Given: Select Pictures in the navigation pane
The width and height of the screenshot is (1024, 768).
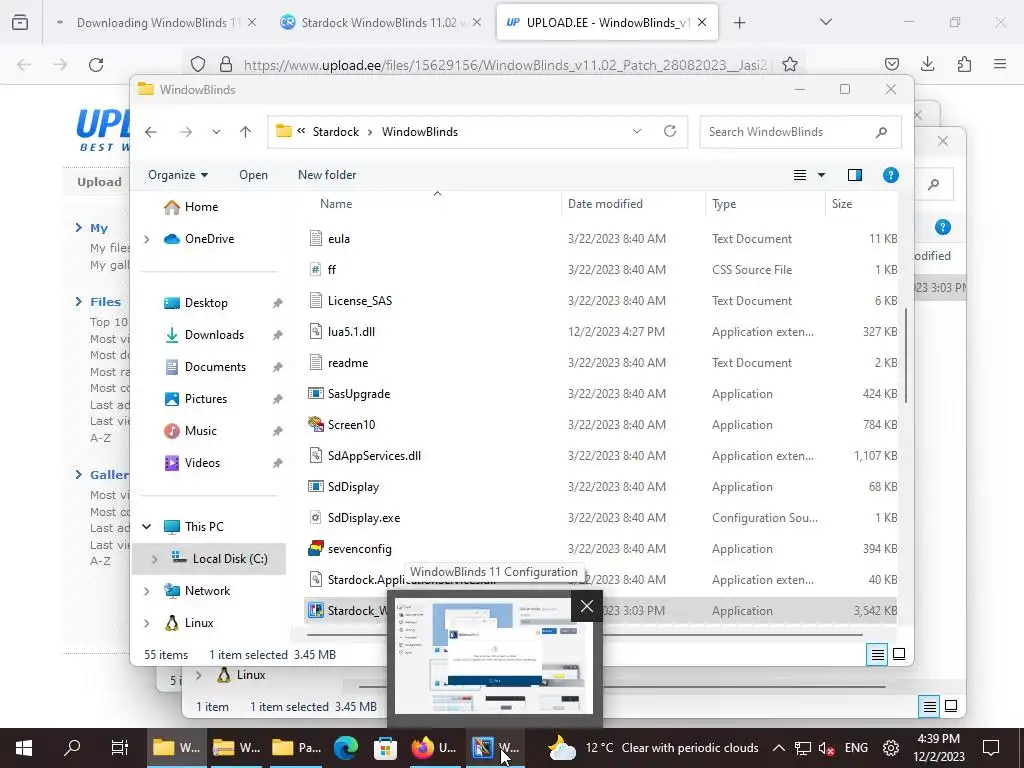Looking at the screenshot, I should [206, 399].
